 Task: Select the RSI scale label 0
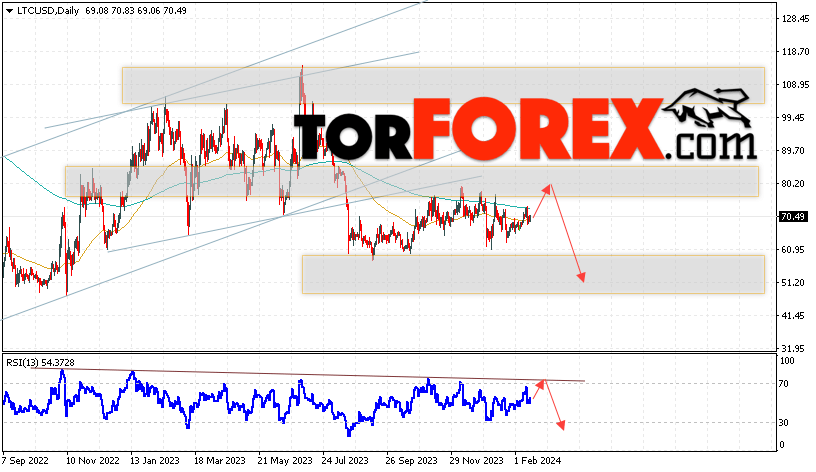tap(781, 445)
